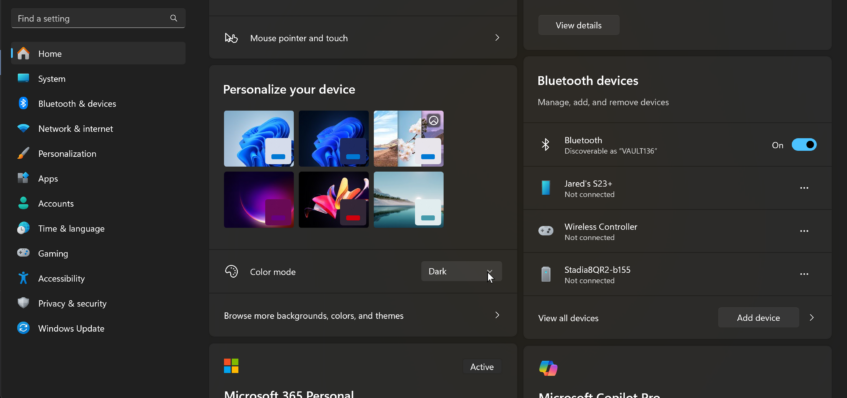Click the Microsoft Copilot Pro logo
This screenshot has width=847, height=398.
(x=548, y=368)
